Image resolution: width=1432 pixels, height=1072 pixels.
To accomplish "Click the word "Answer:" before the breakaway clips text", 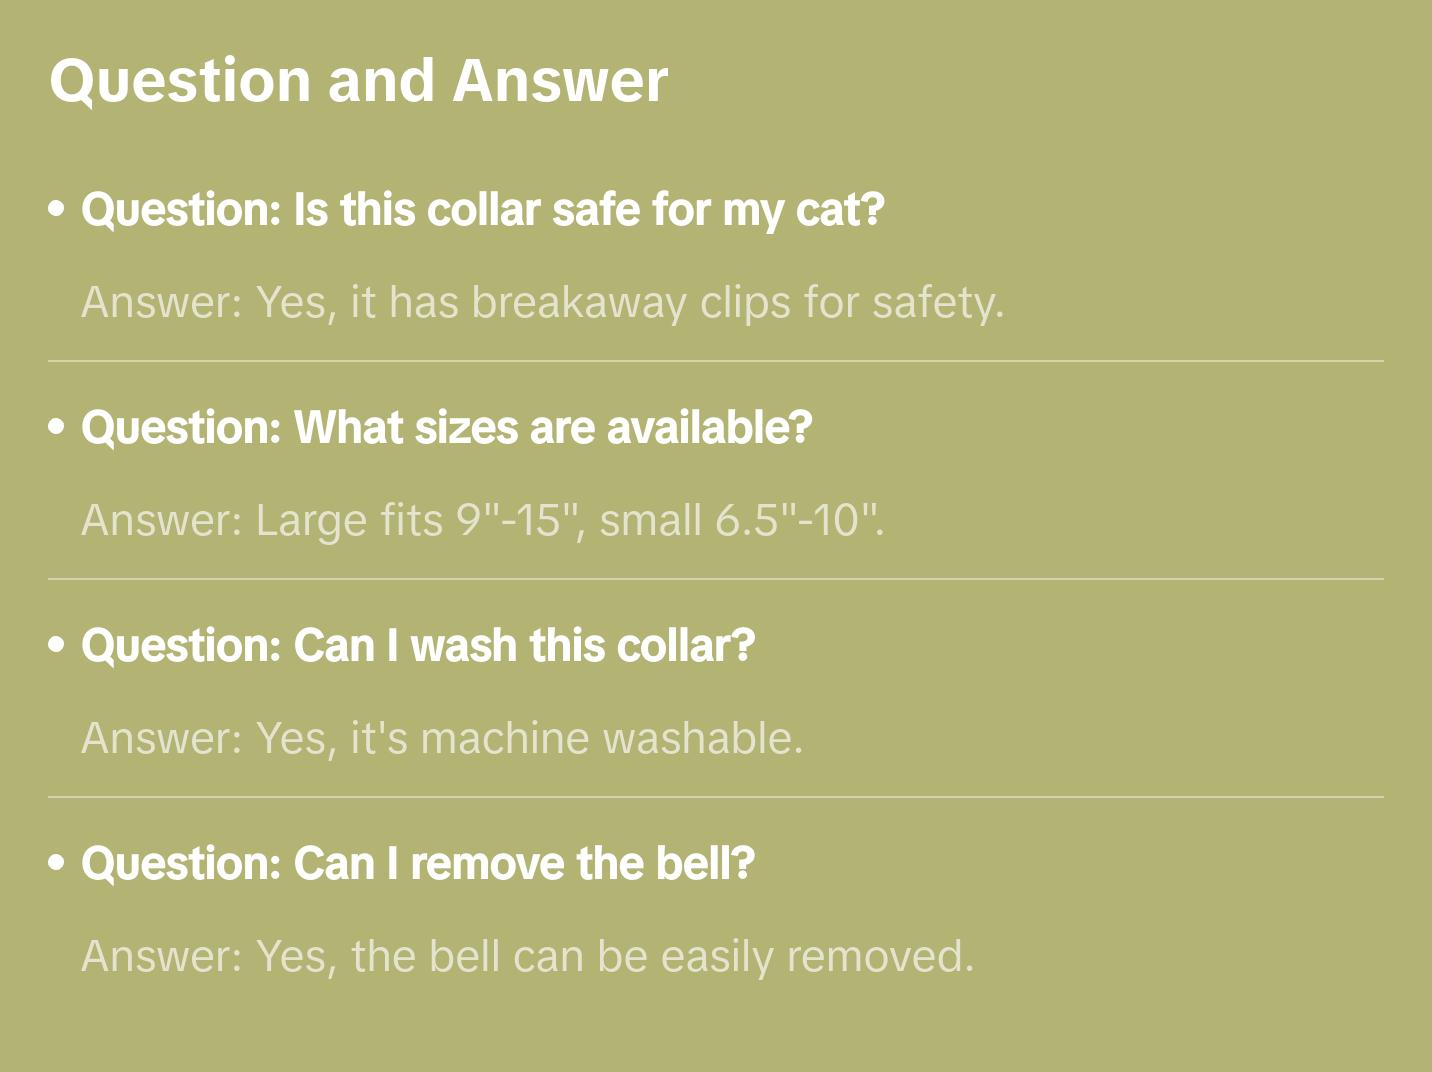I will (162, 302).
